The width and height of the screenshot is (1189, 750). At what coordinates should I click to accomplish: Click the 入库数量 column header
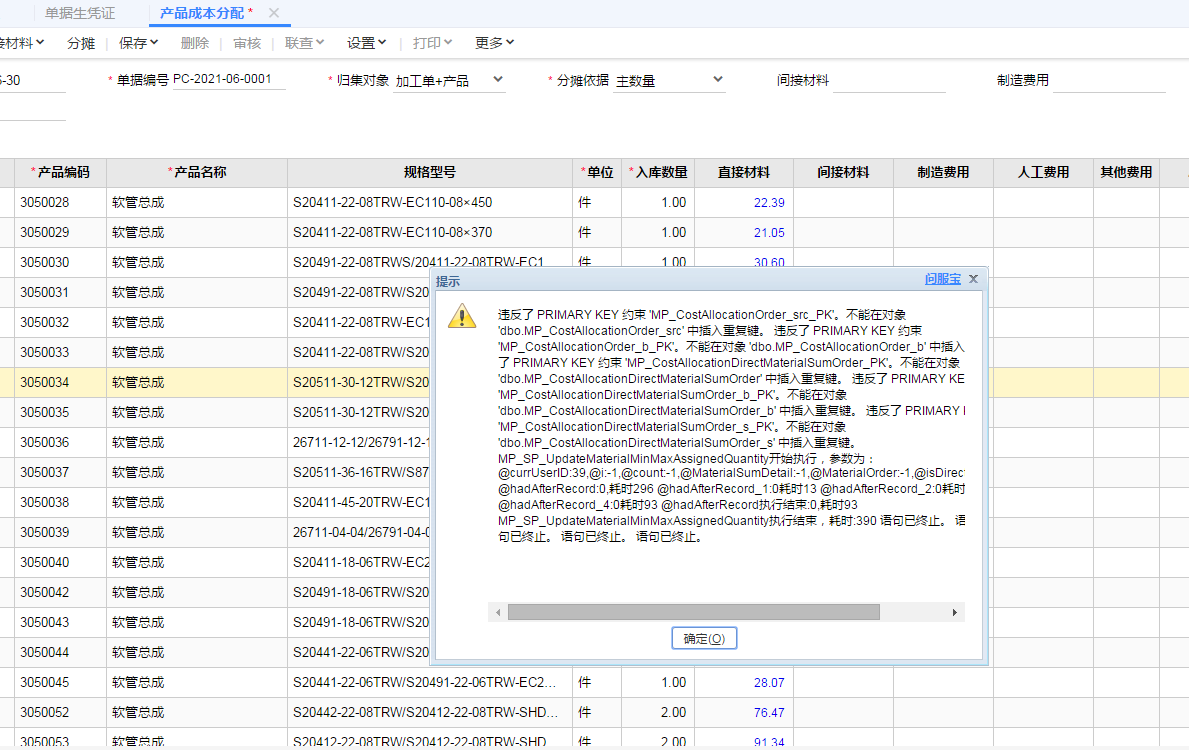658,173
